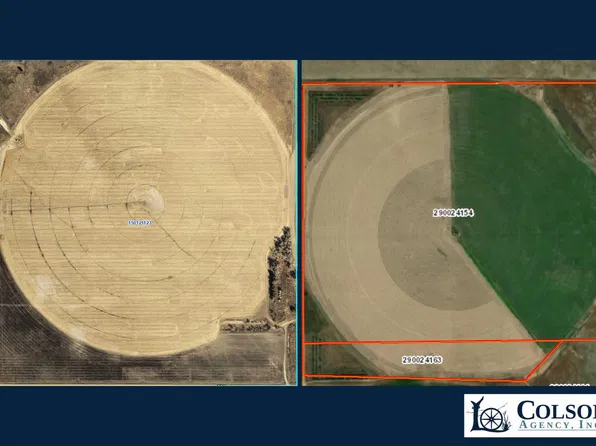Select the tree cluster beside the circular field
The width and height of the screenshot is (596, 446).
[x=281, y=262]
